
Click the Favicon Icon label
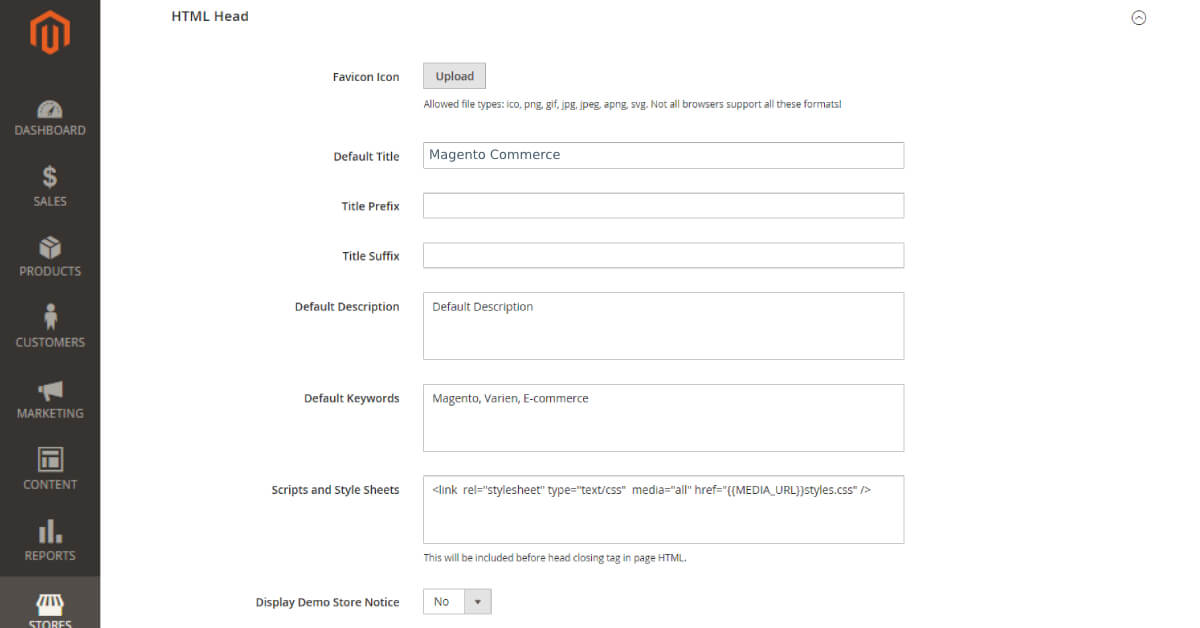(366, 77)
